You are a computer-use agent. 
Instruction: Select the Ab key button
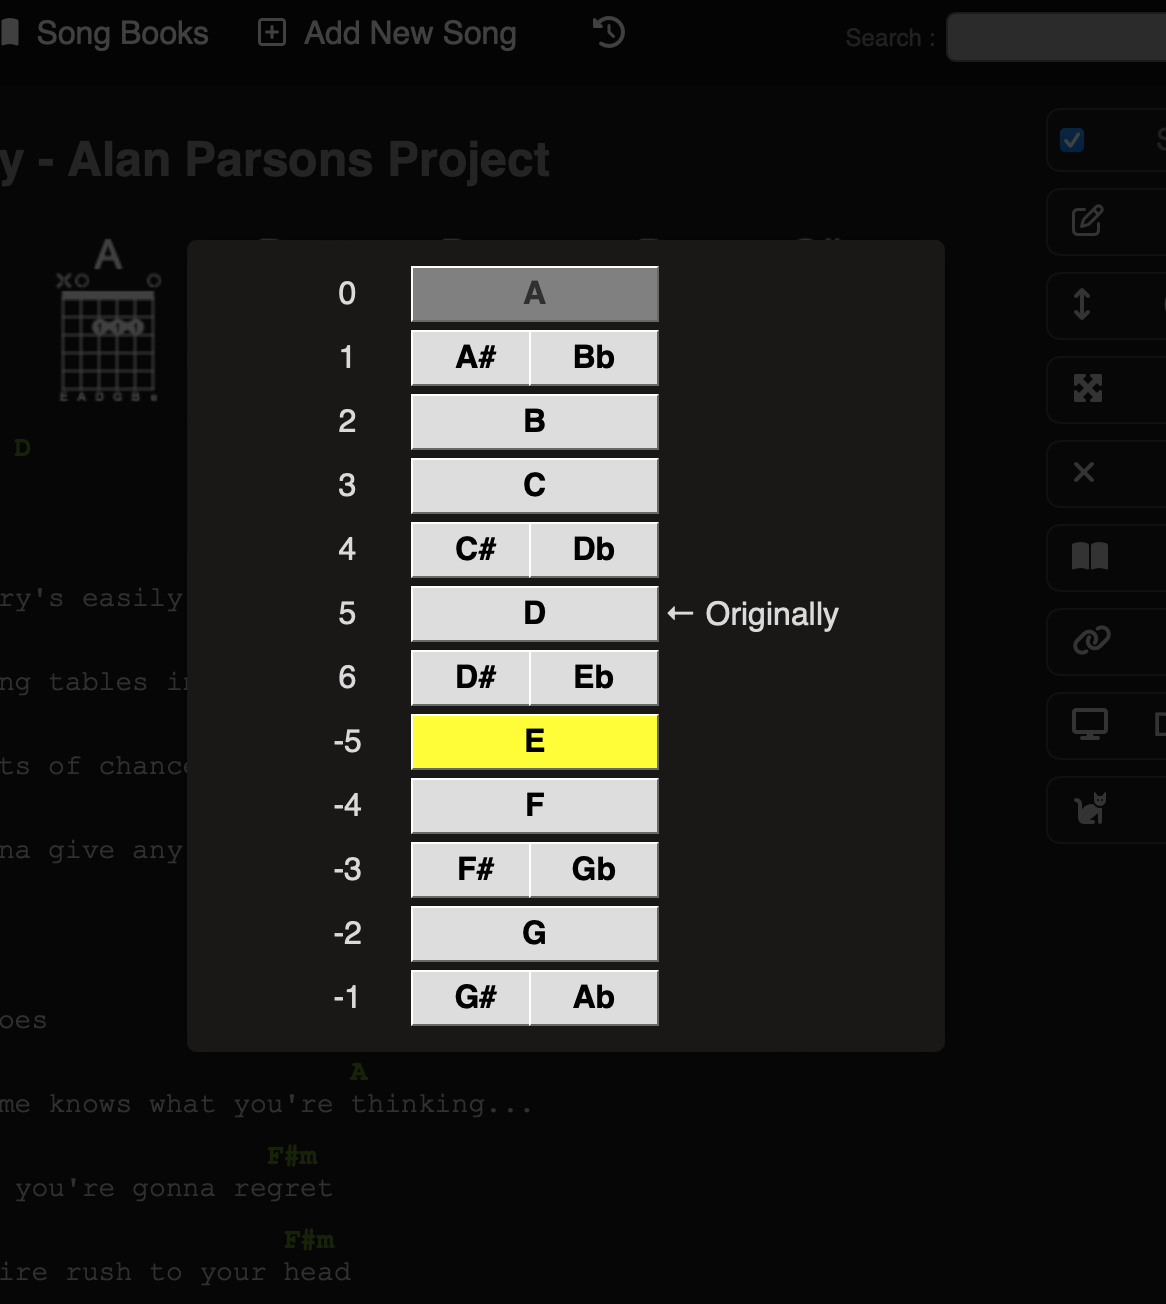tap(593, 997)
